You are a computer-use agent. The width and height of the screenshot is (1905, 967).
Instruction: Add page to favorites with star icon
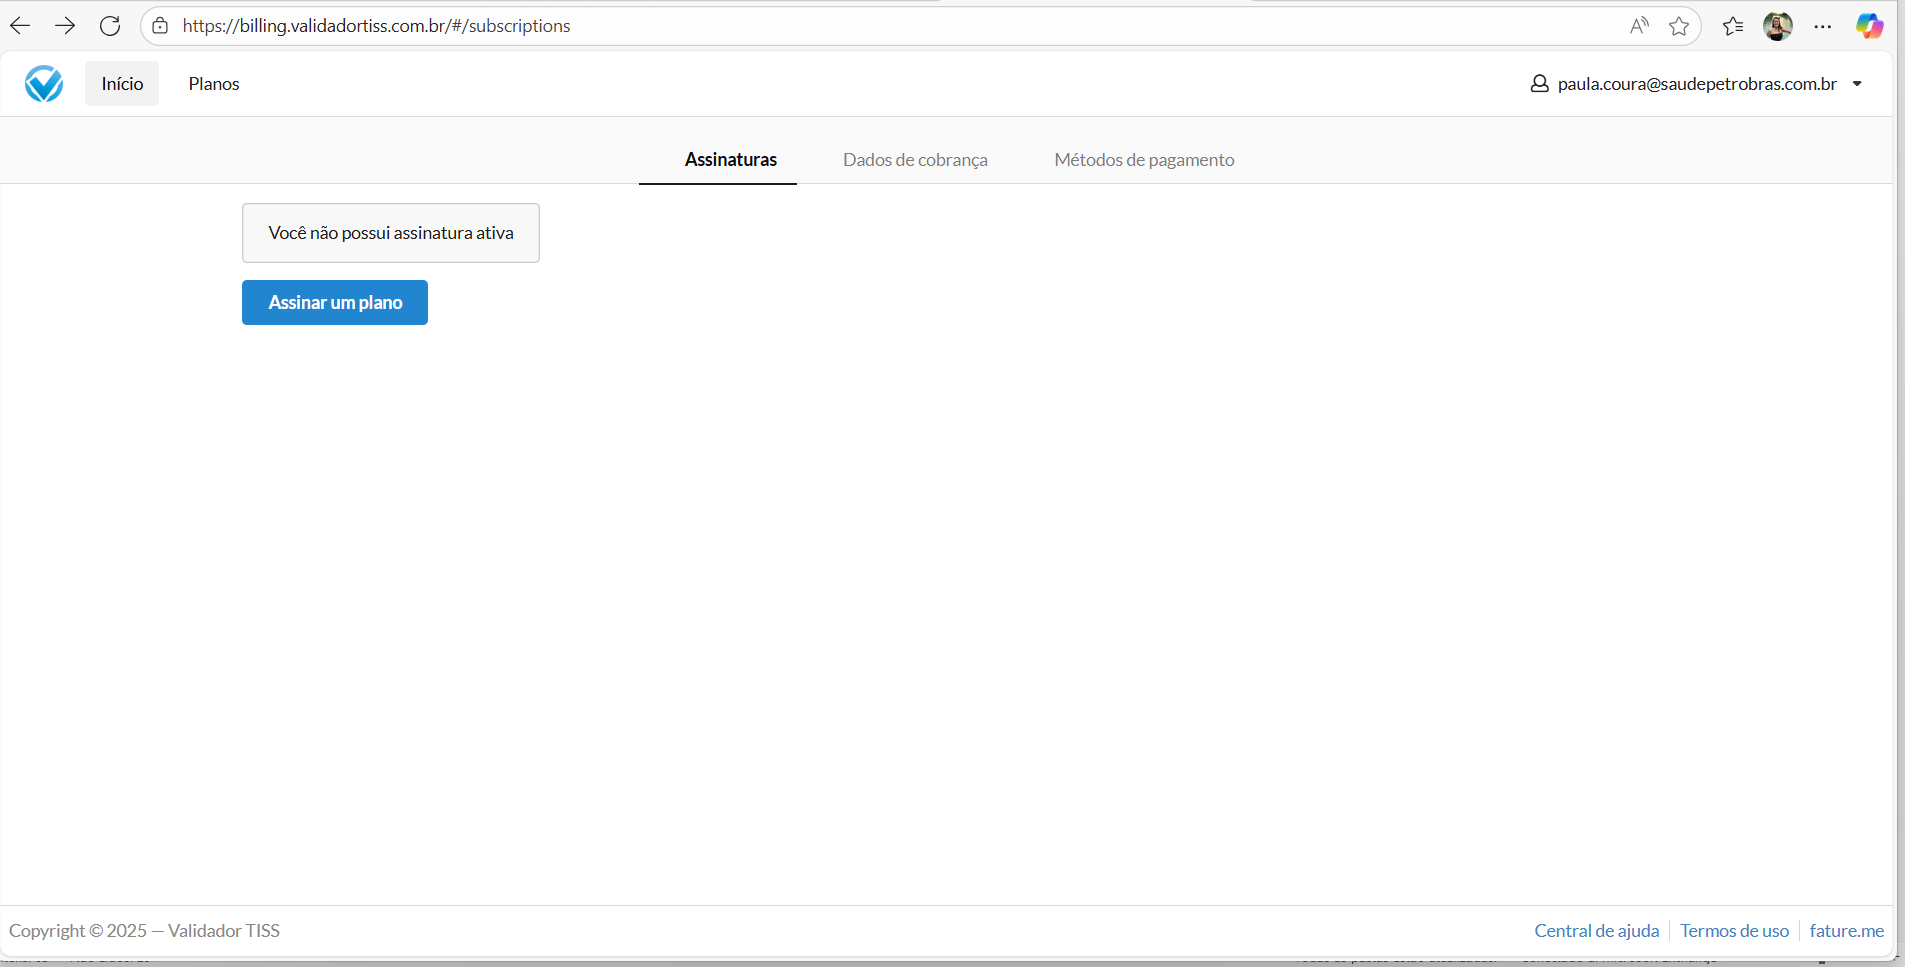[x=1679, y=26]
